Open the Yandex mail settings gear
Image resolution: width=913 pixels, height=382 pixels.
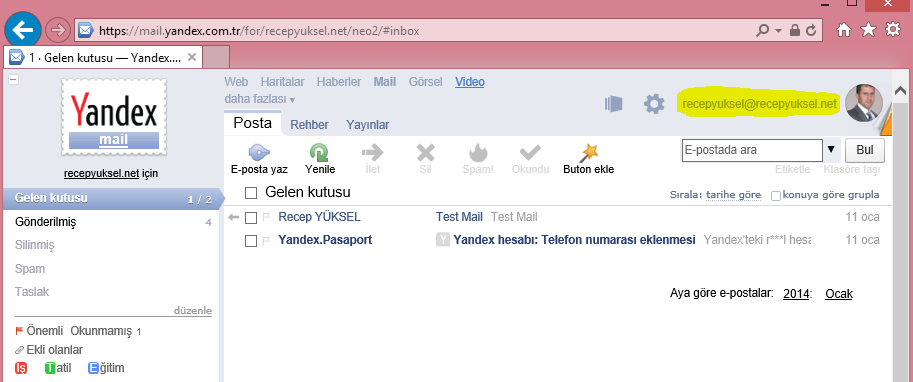tap(654, 104)
